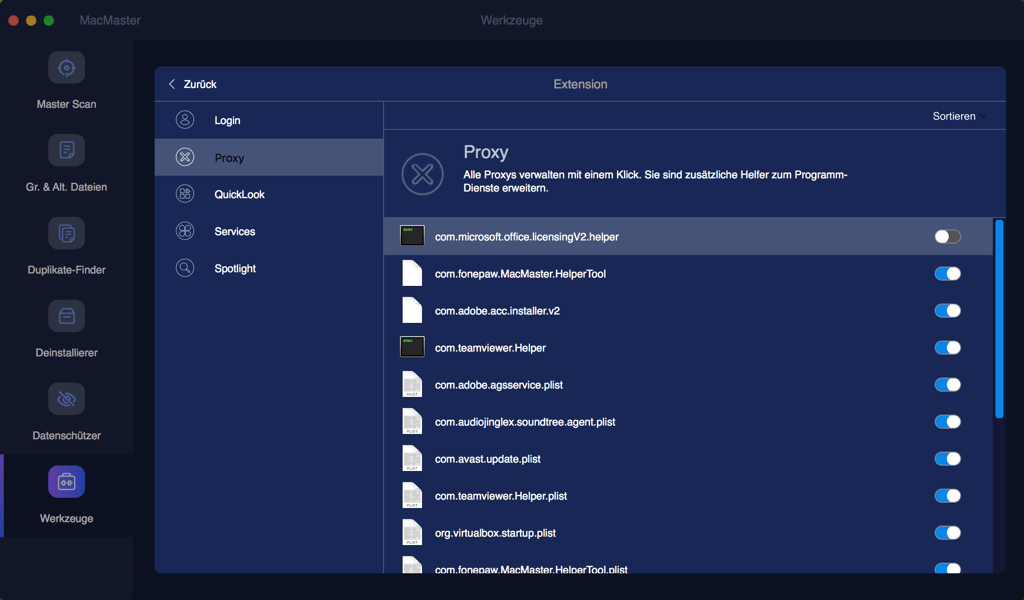Image resolution: width=1024 pixels, height=600 pixels.
Task: Click terminal icon of com.teamviewer.Helper
Action: point(412,347)
